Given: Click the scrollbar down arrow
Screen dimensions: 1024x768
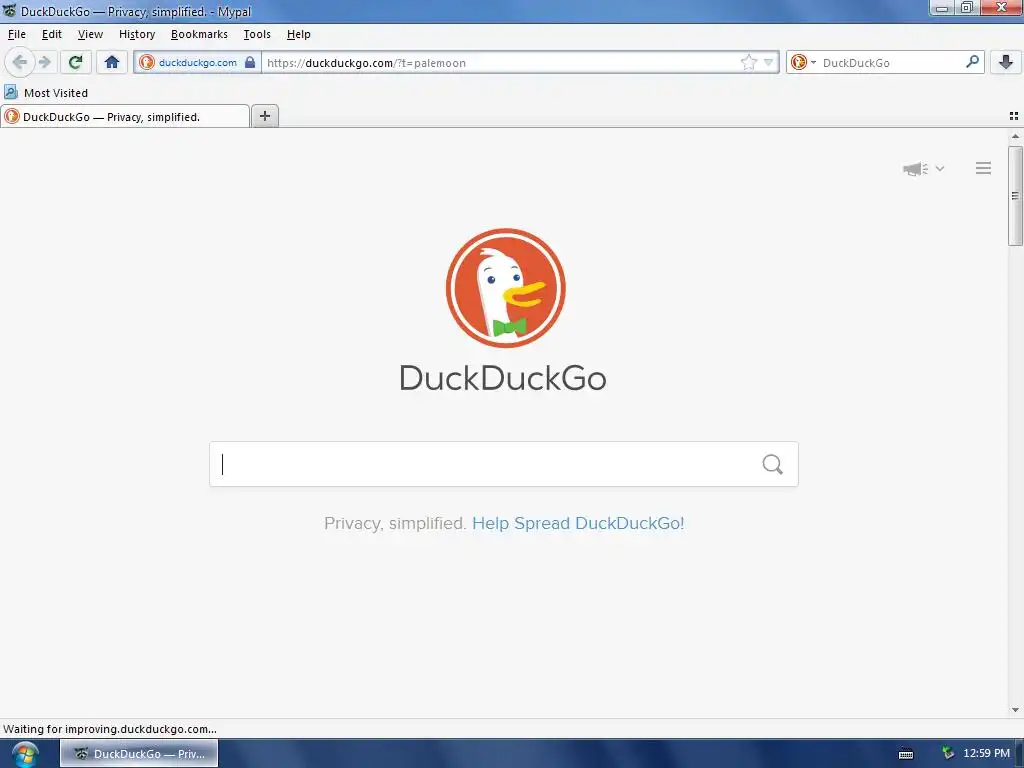Looking at the screenshot, I should click(x=1015, y=710).
